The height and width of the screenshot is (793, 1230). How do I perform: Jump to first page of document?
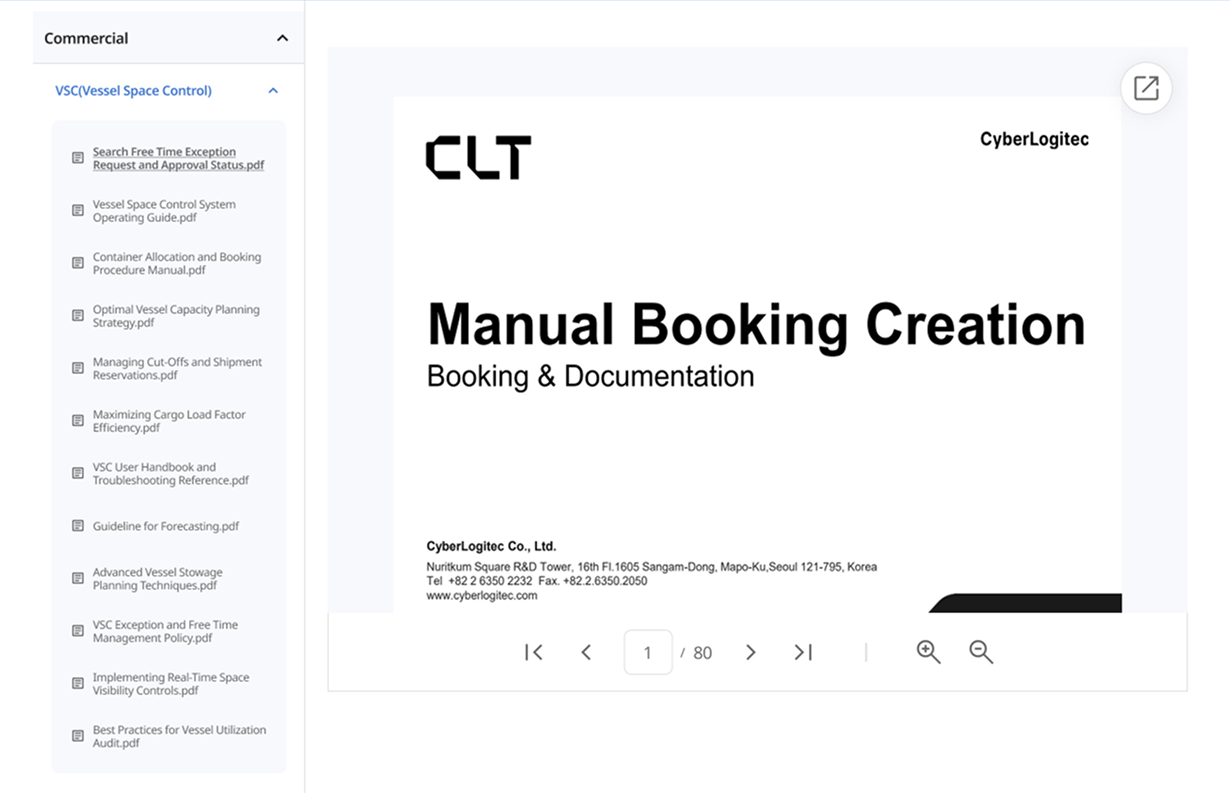(x=534, y=652)
